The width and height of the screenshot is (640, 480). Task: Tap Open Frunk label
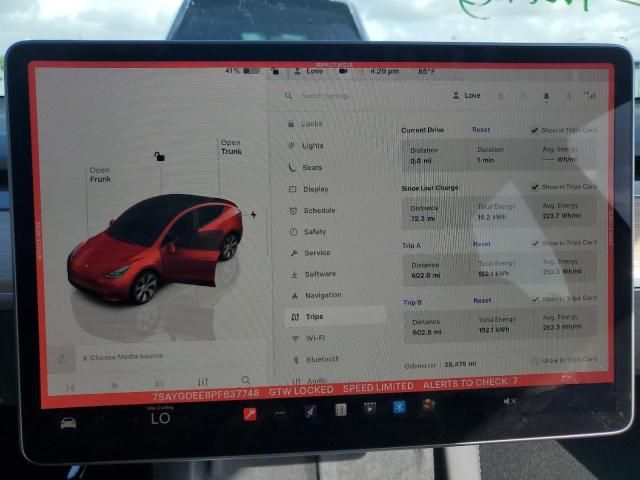click(100, 175)
